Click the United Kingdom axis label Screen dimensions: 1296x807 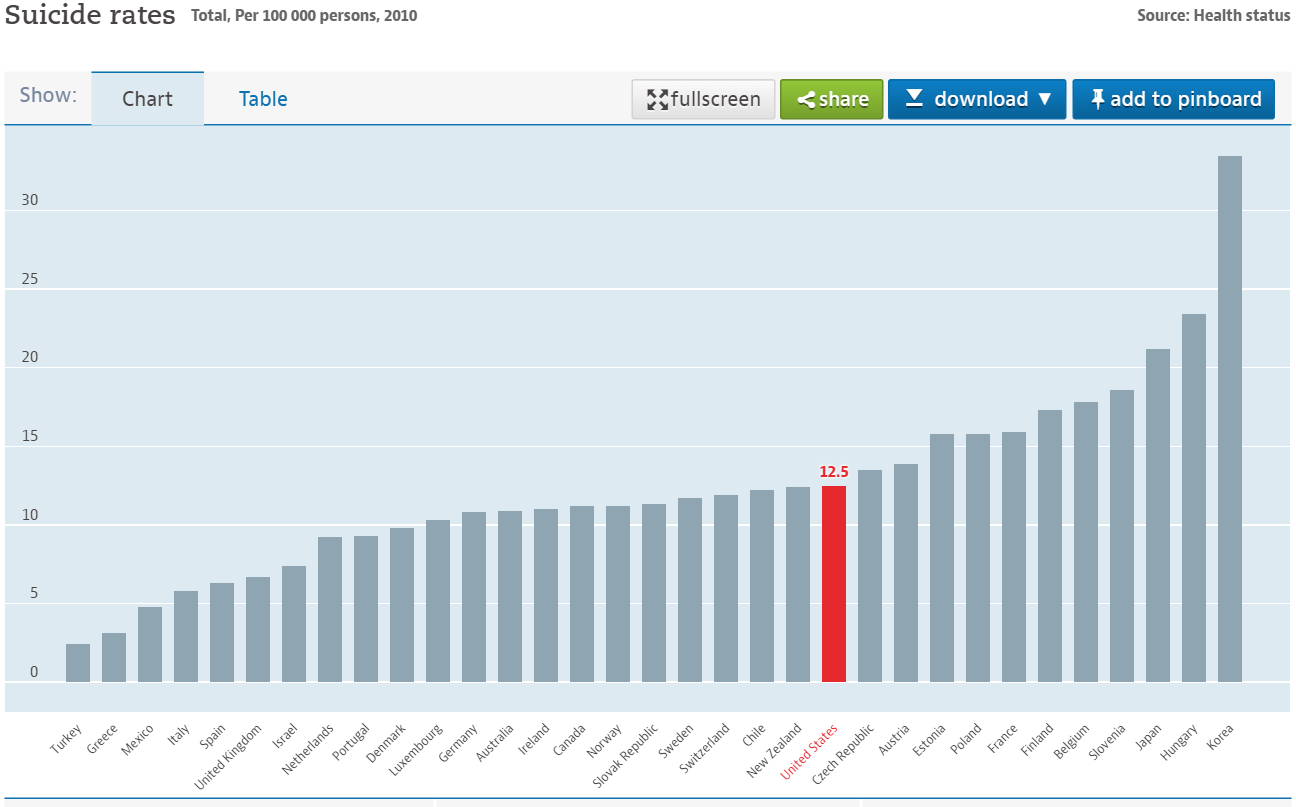click(x=228, y=756)
